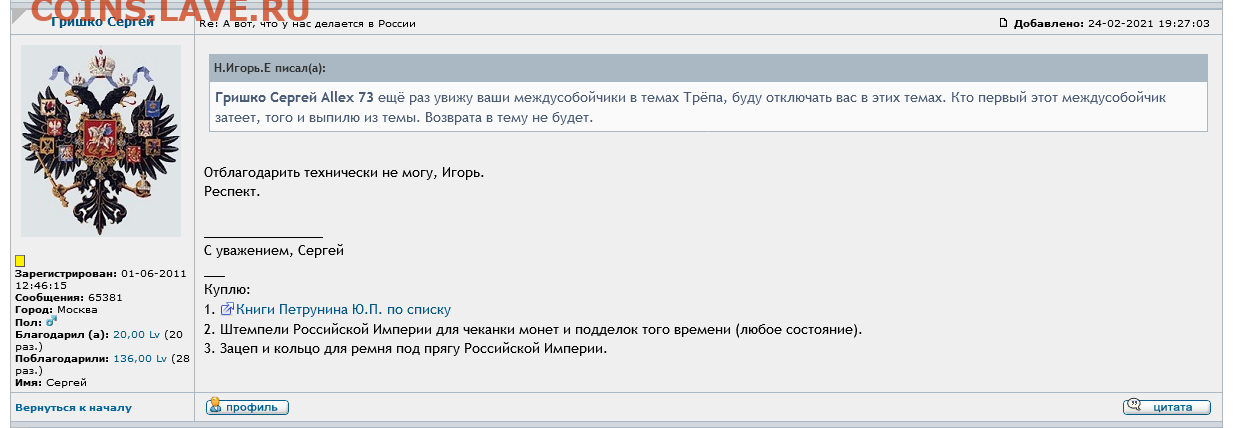Open the 20,00 Lv thanks-given link
The image size is (1233, 428).
tap(138, 334)
